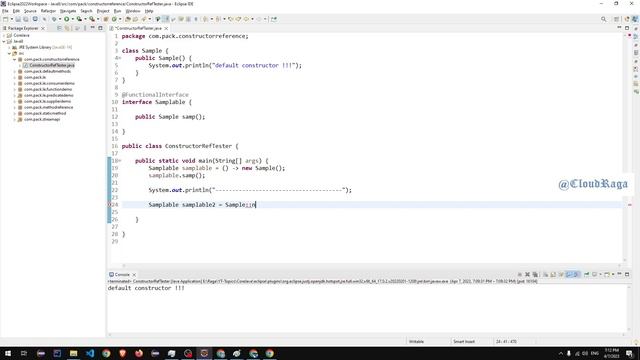The width and height of the screenshot is (640, 360).
Task: Collapse the Sample constructor fold on line 4
Action: click(120, 58)
